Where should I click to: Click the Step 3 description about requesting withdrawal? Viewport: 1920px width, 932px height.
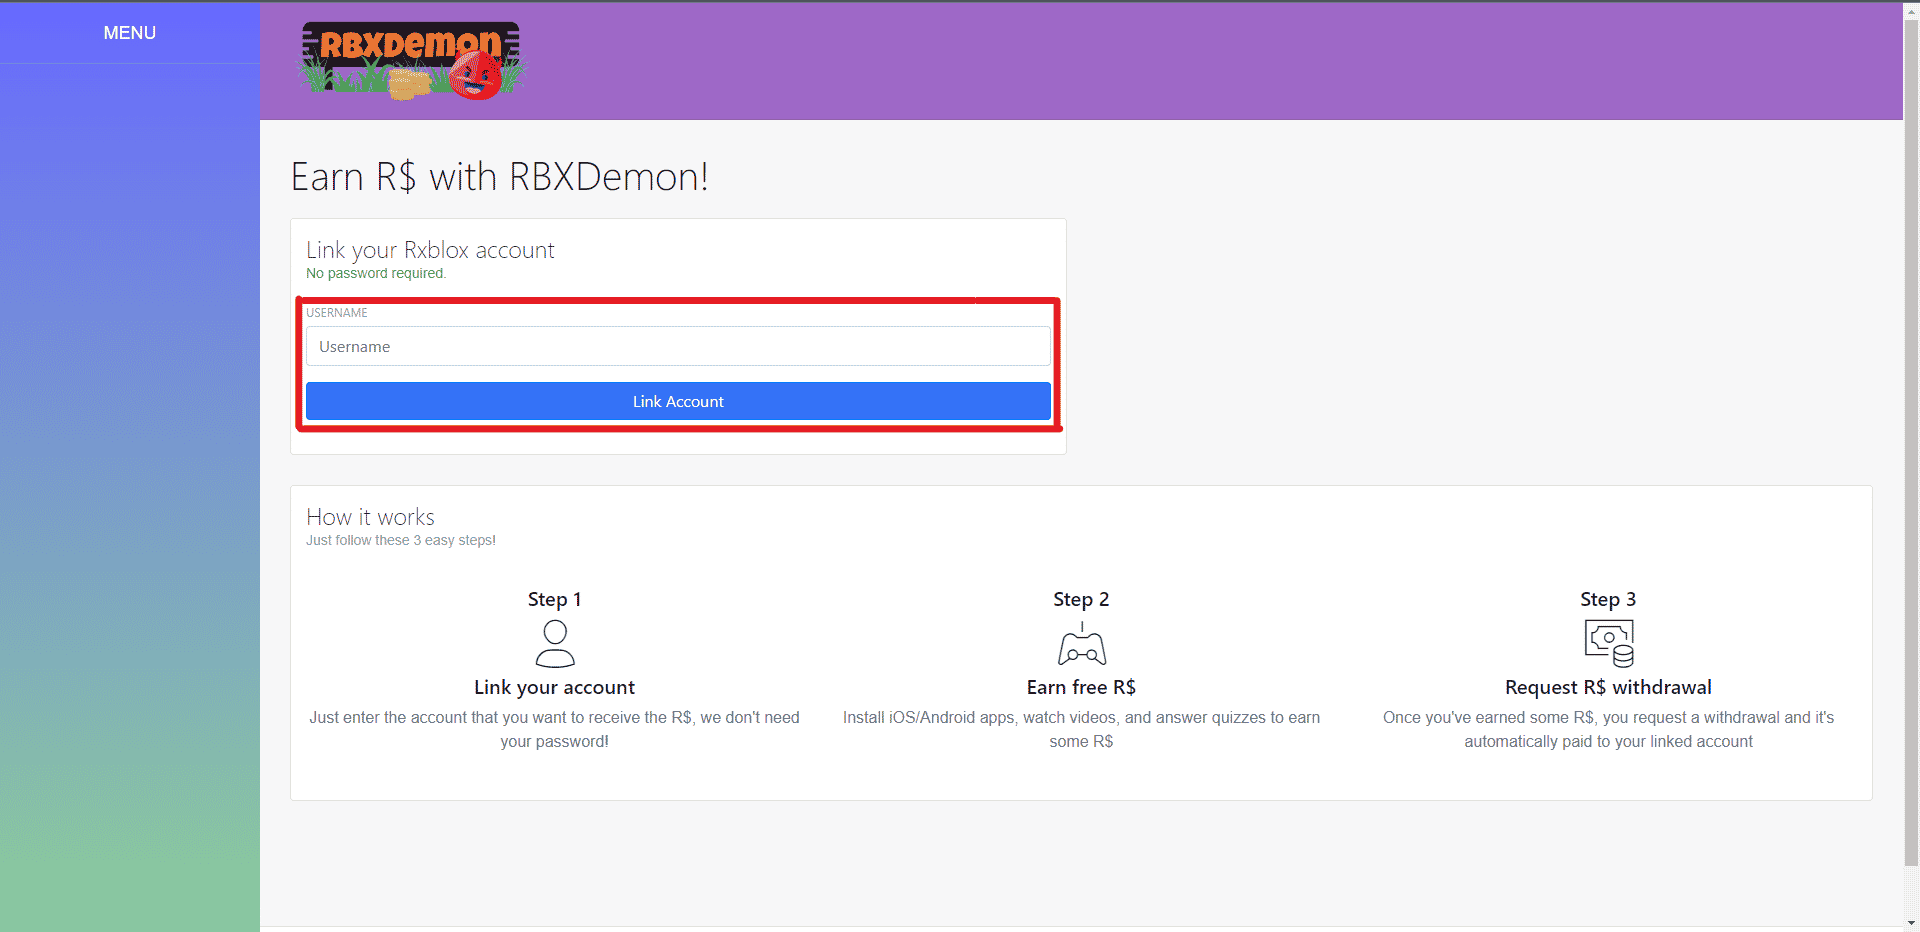[1608, 729]
